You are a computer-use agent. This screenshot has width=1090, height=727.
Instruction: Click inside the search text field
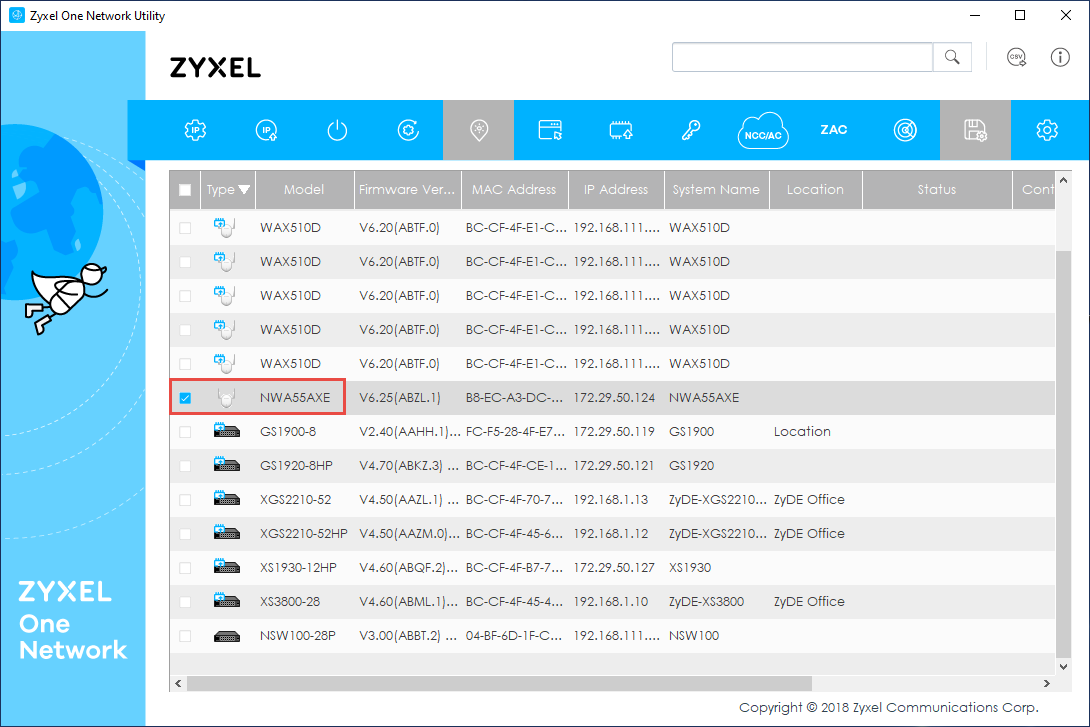click(x=802, y=57)
